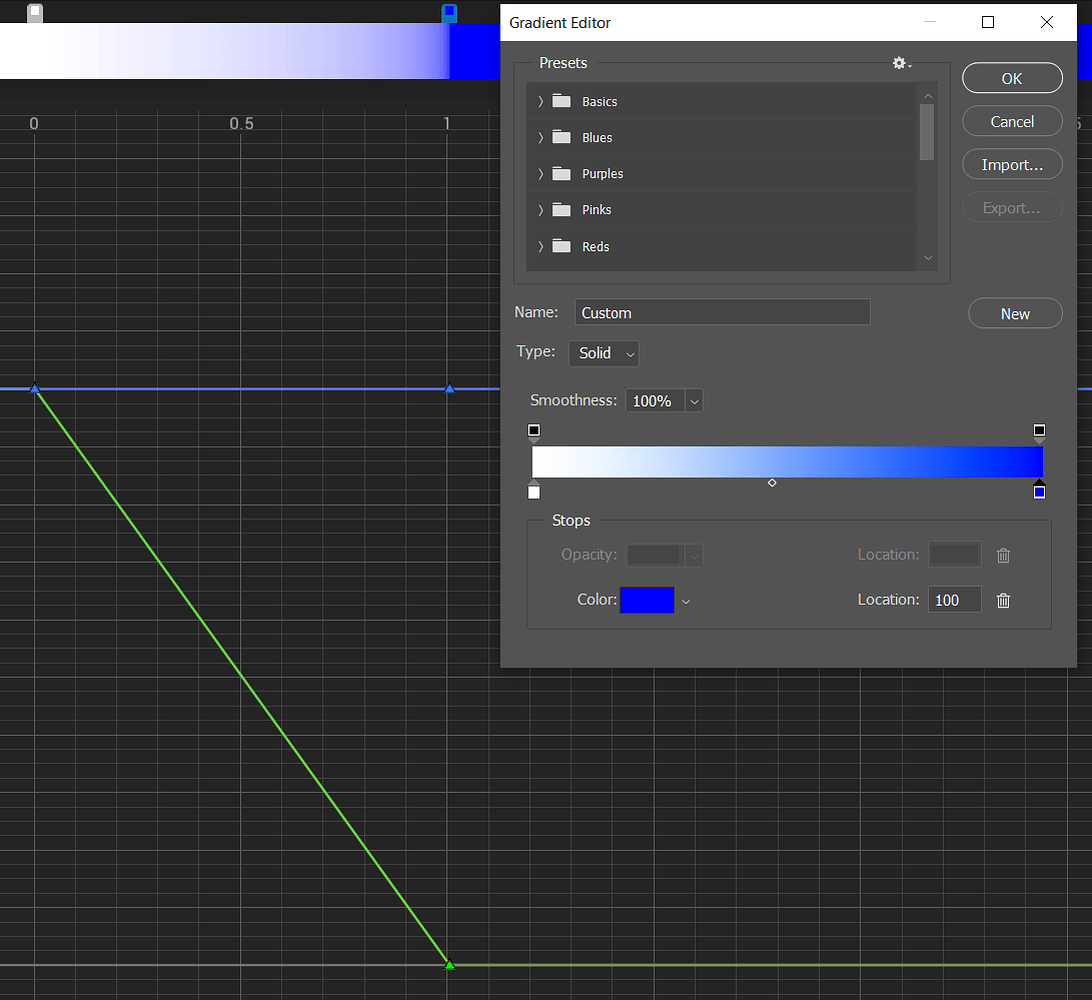Viewport: 1092px width, 1000px height.
Task: Click the Pinks preset folder icon
Action: 561,209
